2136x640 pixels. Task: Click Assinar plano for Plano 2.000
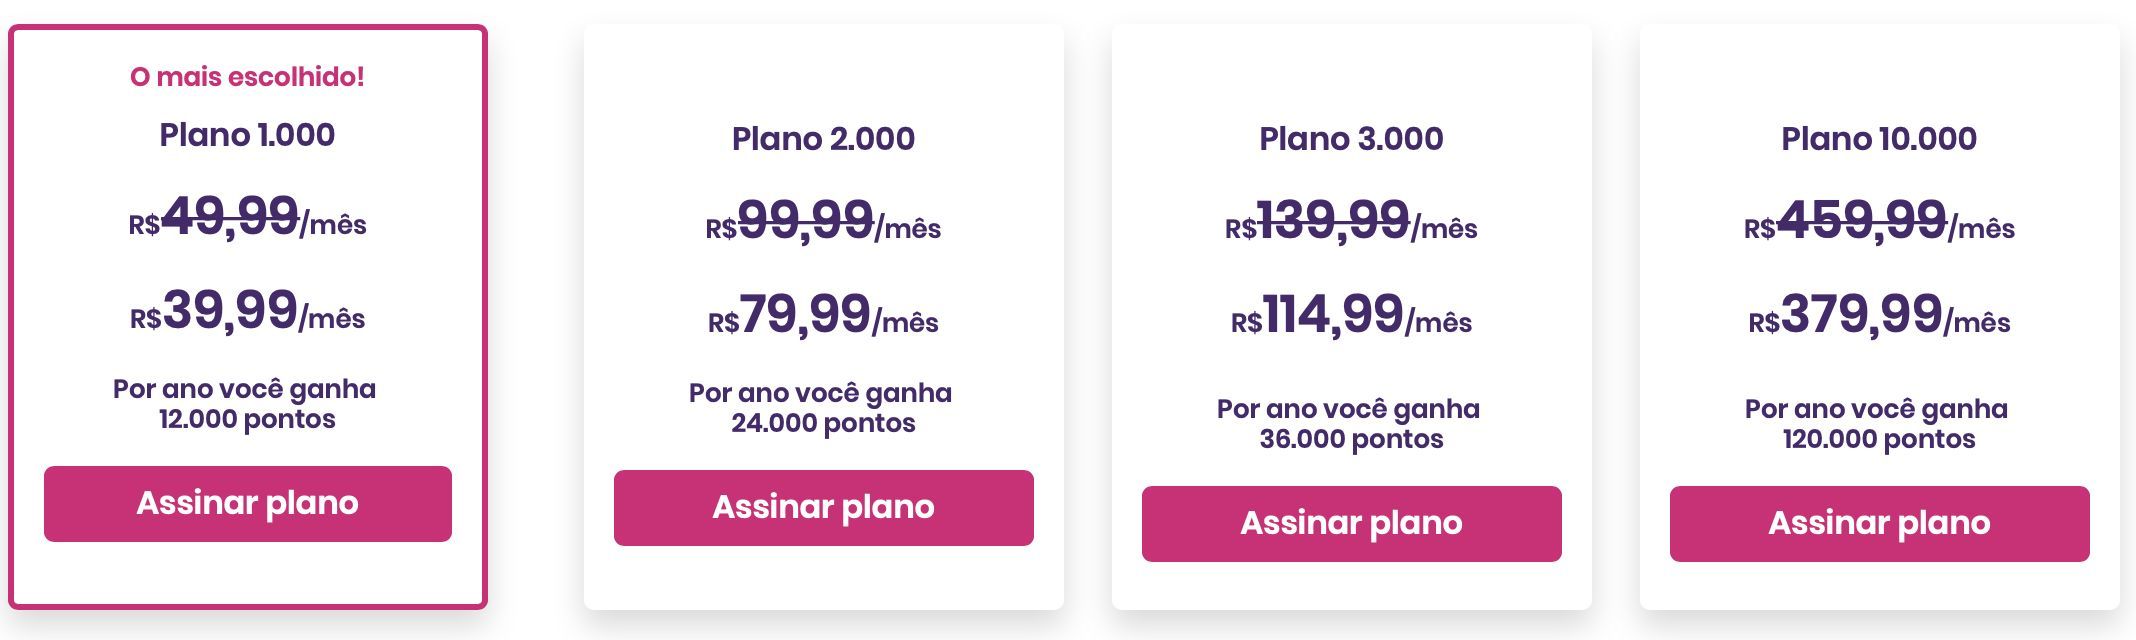pos(823,508)
